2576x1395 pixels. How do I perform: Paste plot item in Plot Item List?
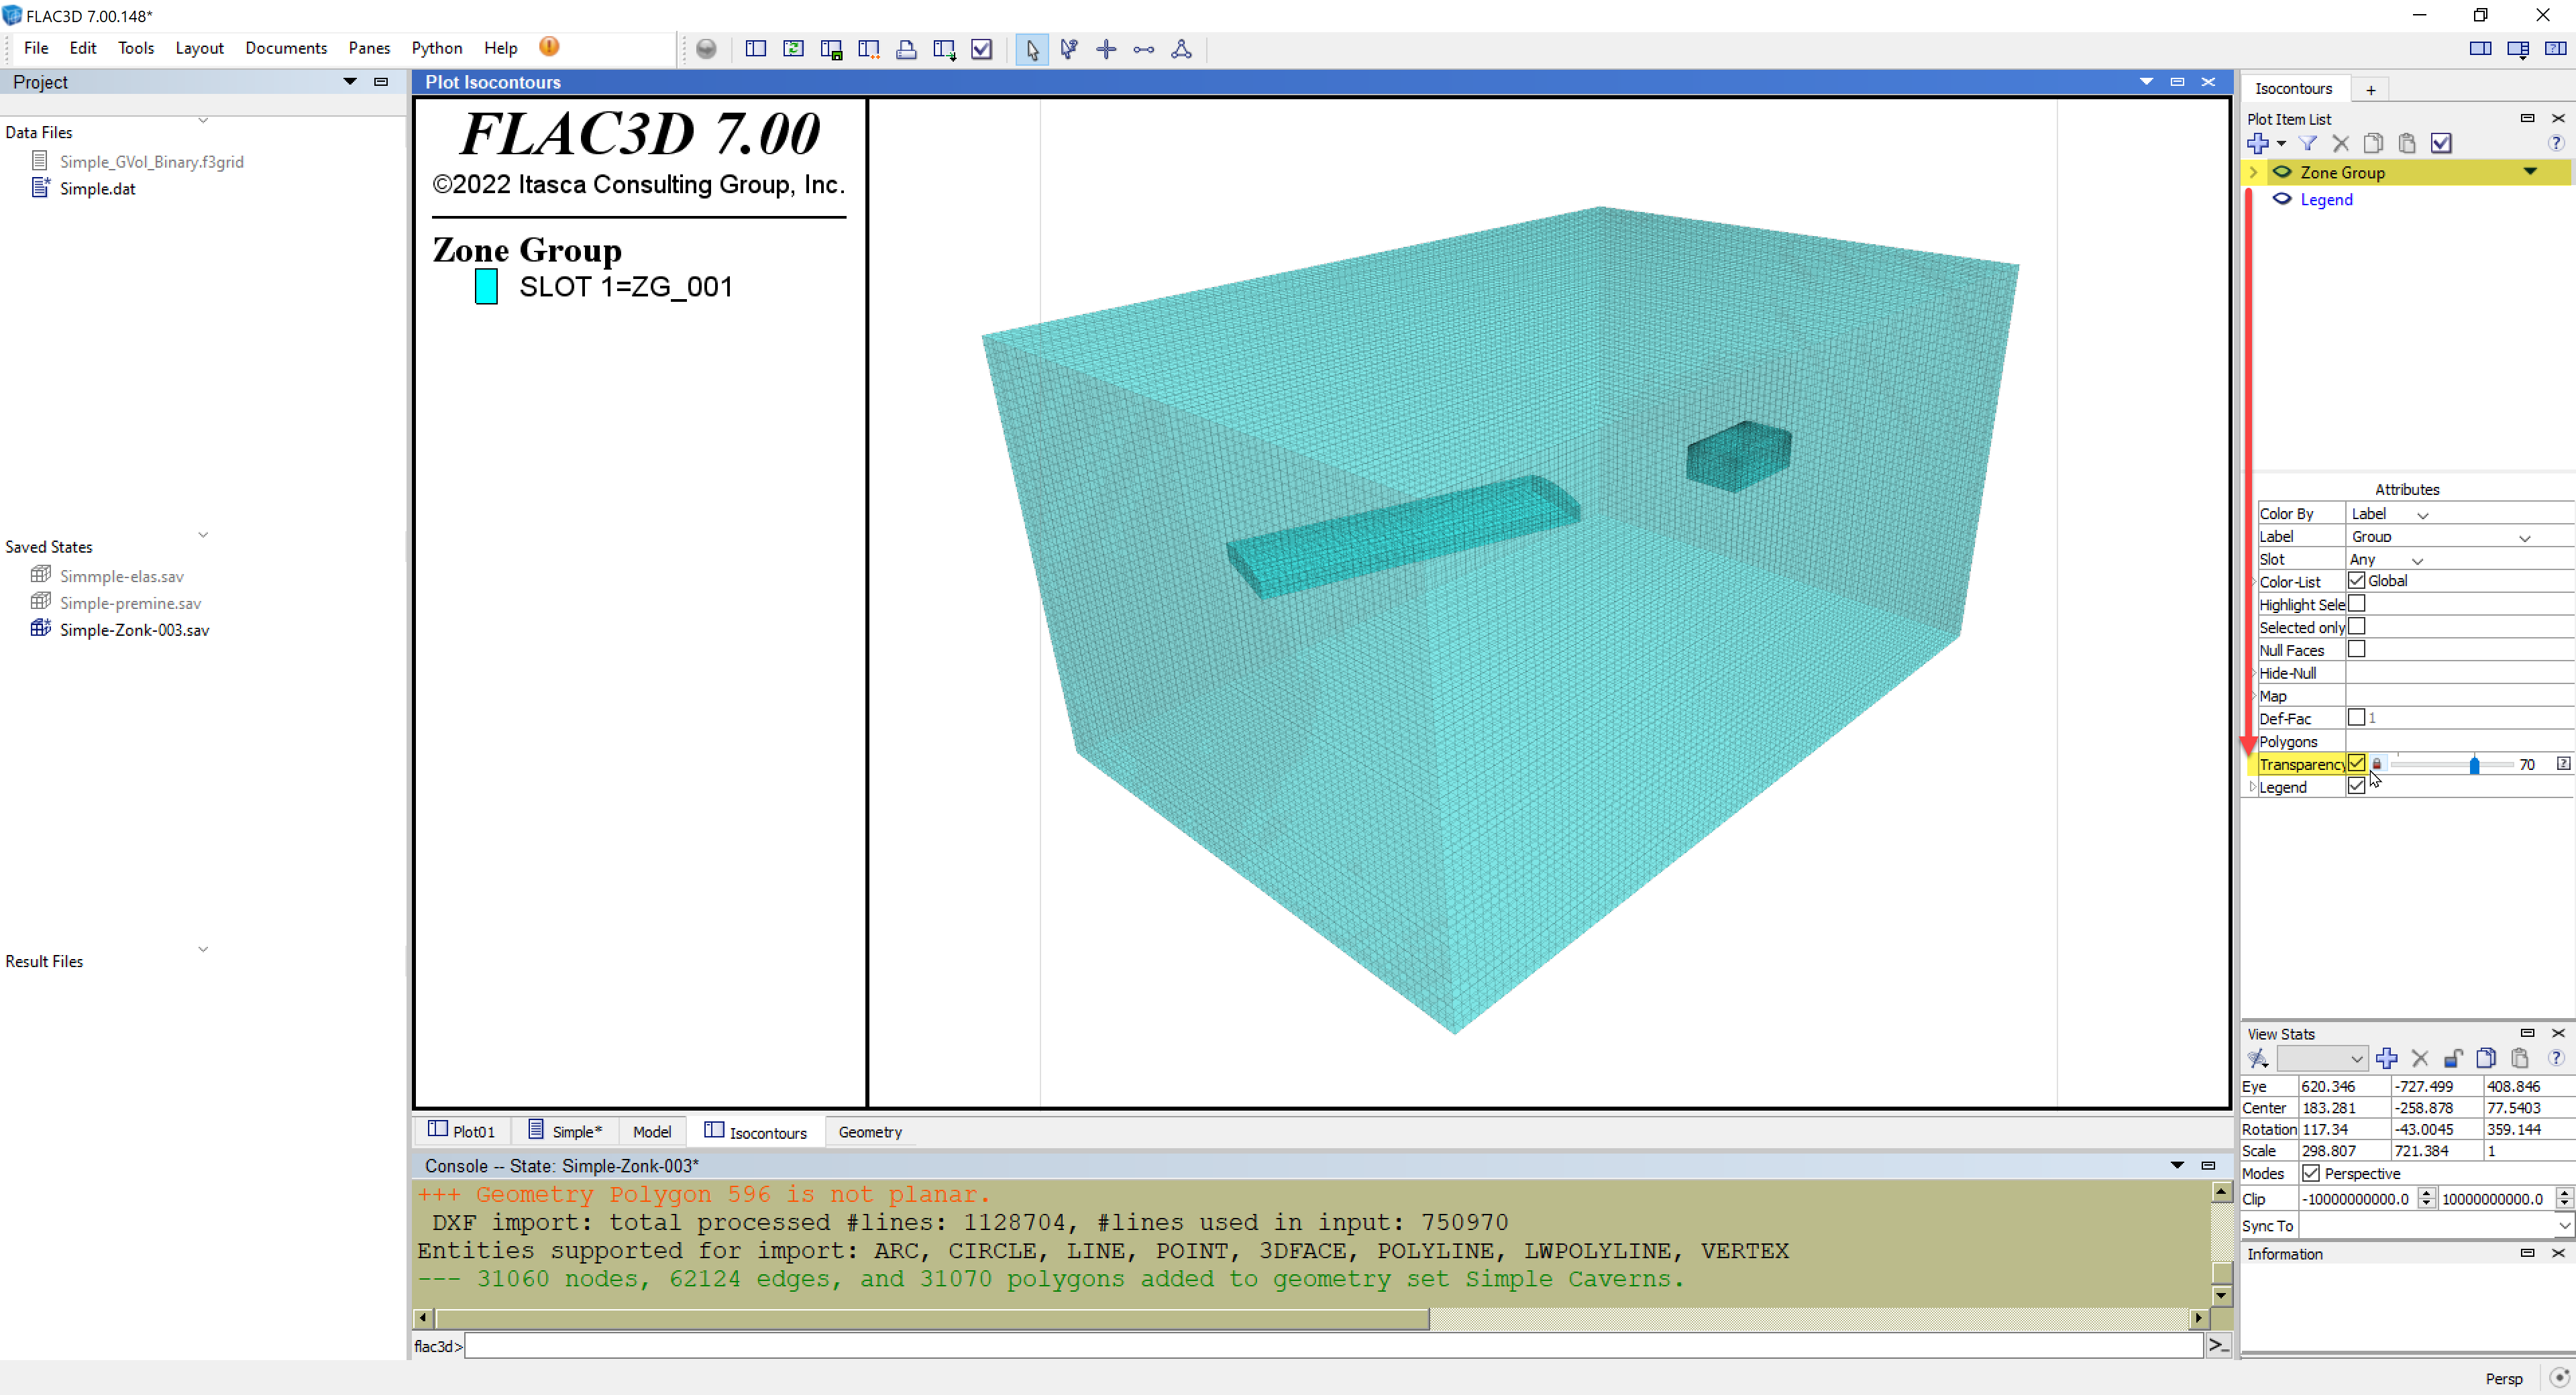(2407, 143)
